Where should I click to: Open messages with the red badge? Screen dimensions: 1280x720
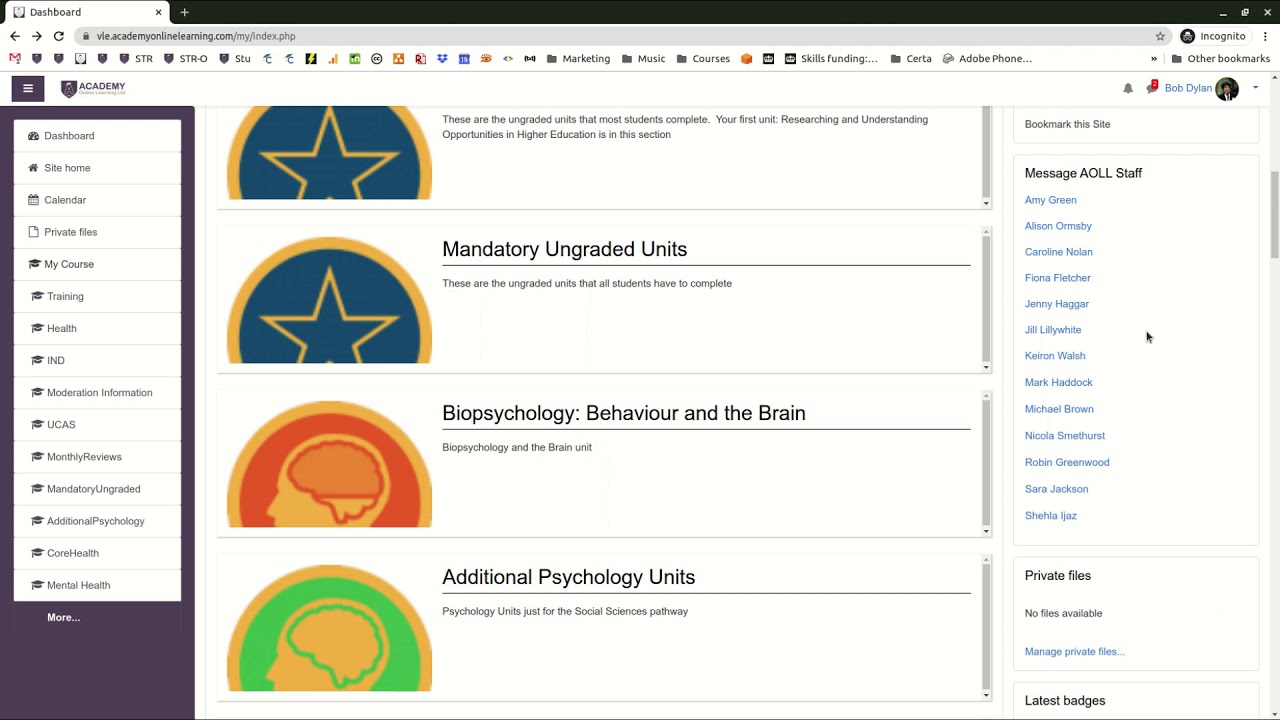pos(1152,88)
